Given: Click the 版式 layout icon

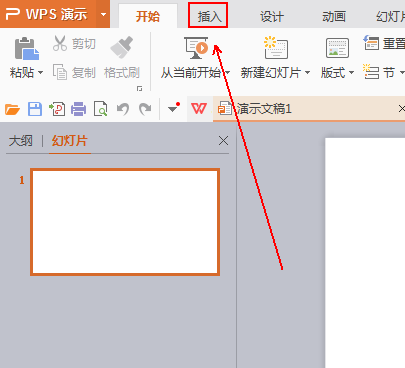Looking at the screenshot, I should coord(337,48).
